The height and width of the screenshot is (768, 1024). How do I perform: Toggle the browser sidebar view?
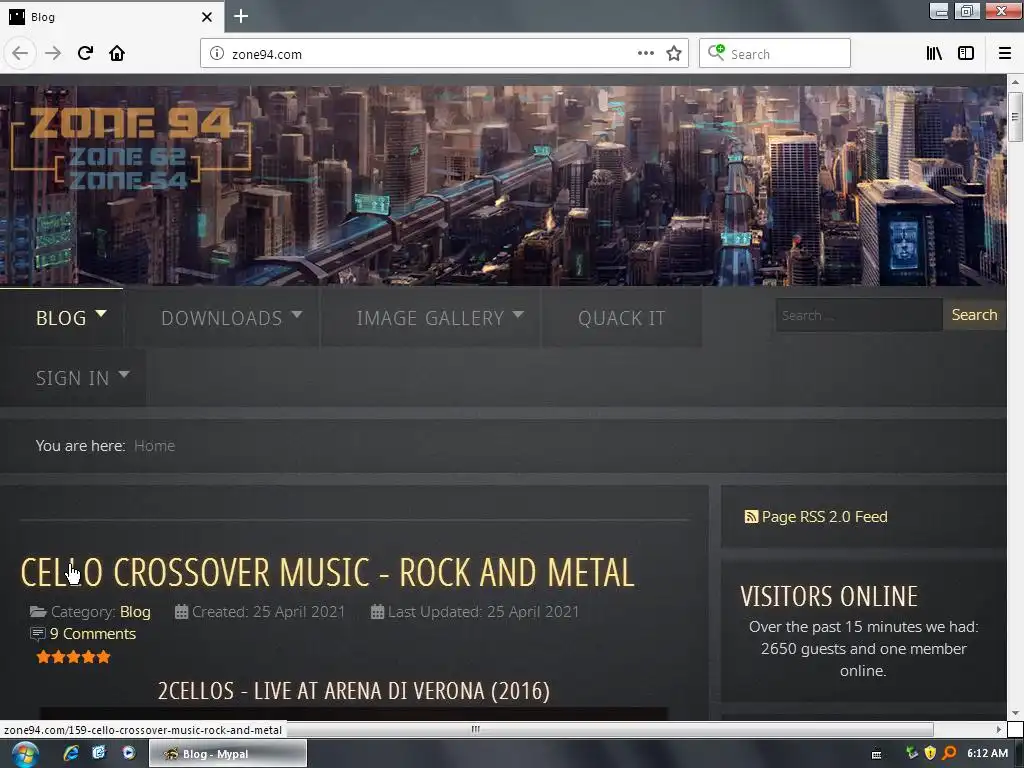click(966, 54)
